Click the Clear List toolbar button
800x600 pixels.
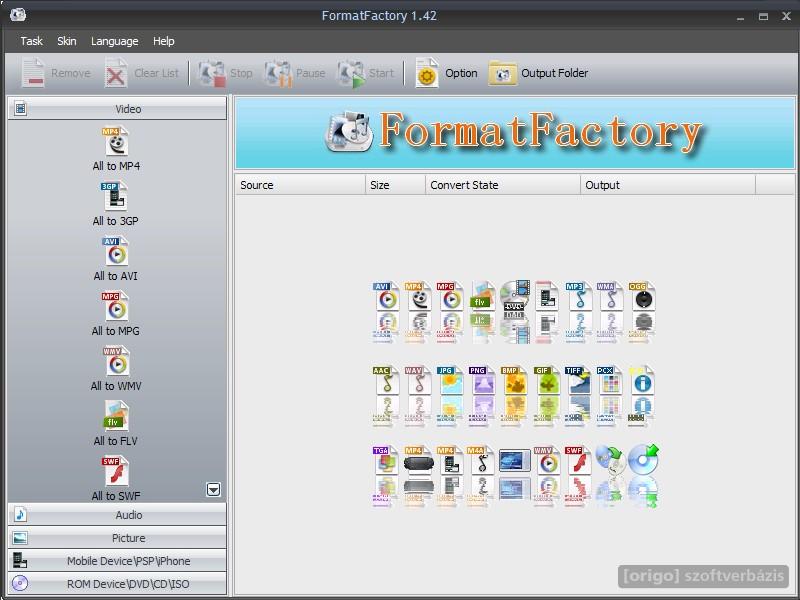(x=142, y=73)
